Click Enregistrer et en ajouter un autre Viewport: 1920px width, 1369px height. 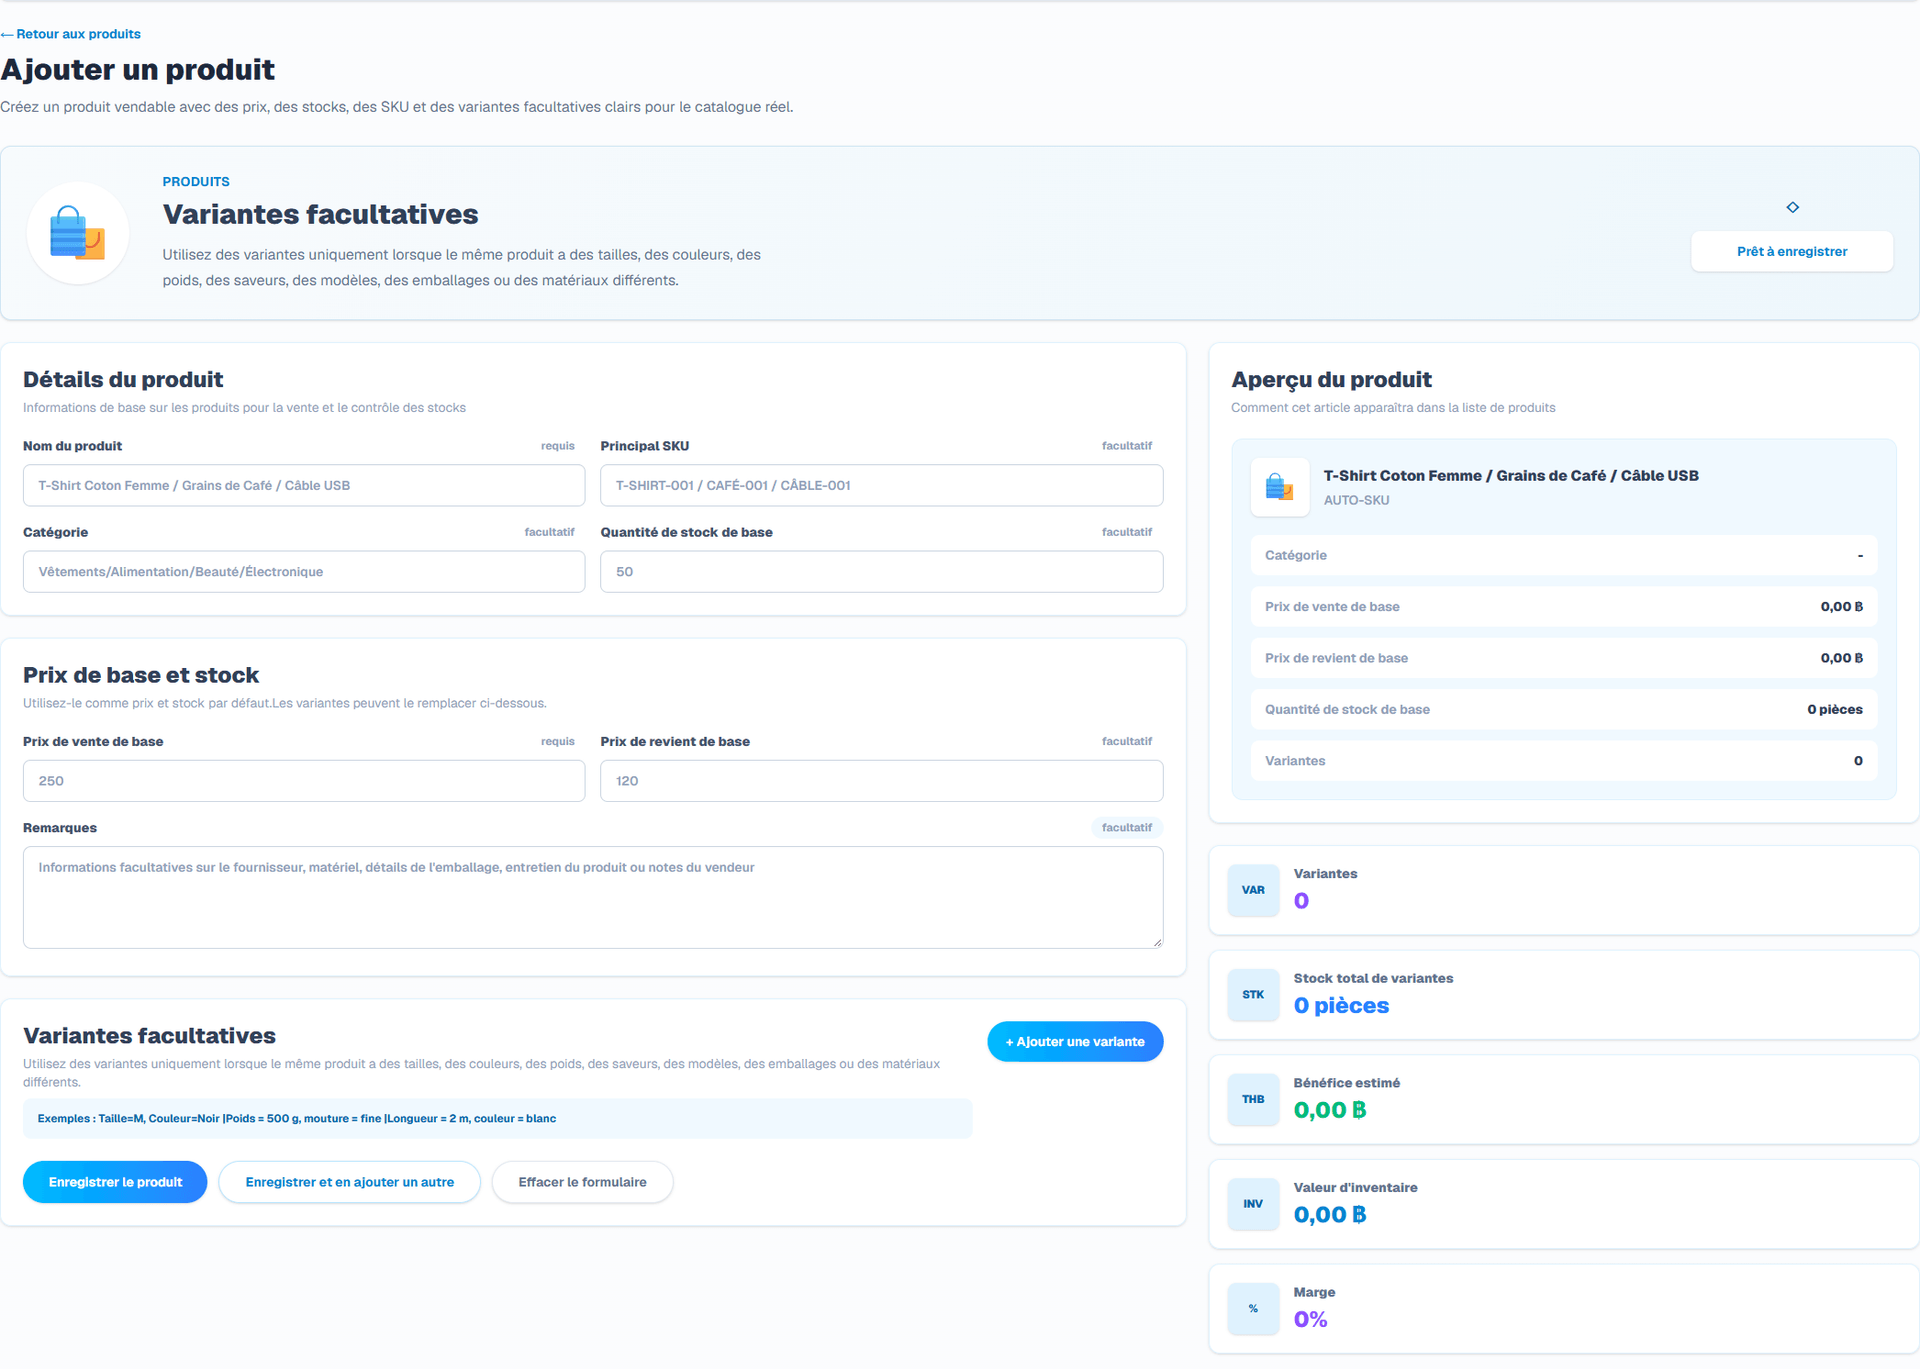pyautogui.click(x=349, y=1182)
